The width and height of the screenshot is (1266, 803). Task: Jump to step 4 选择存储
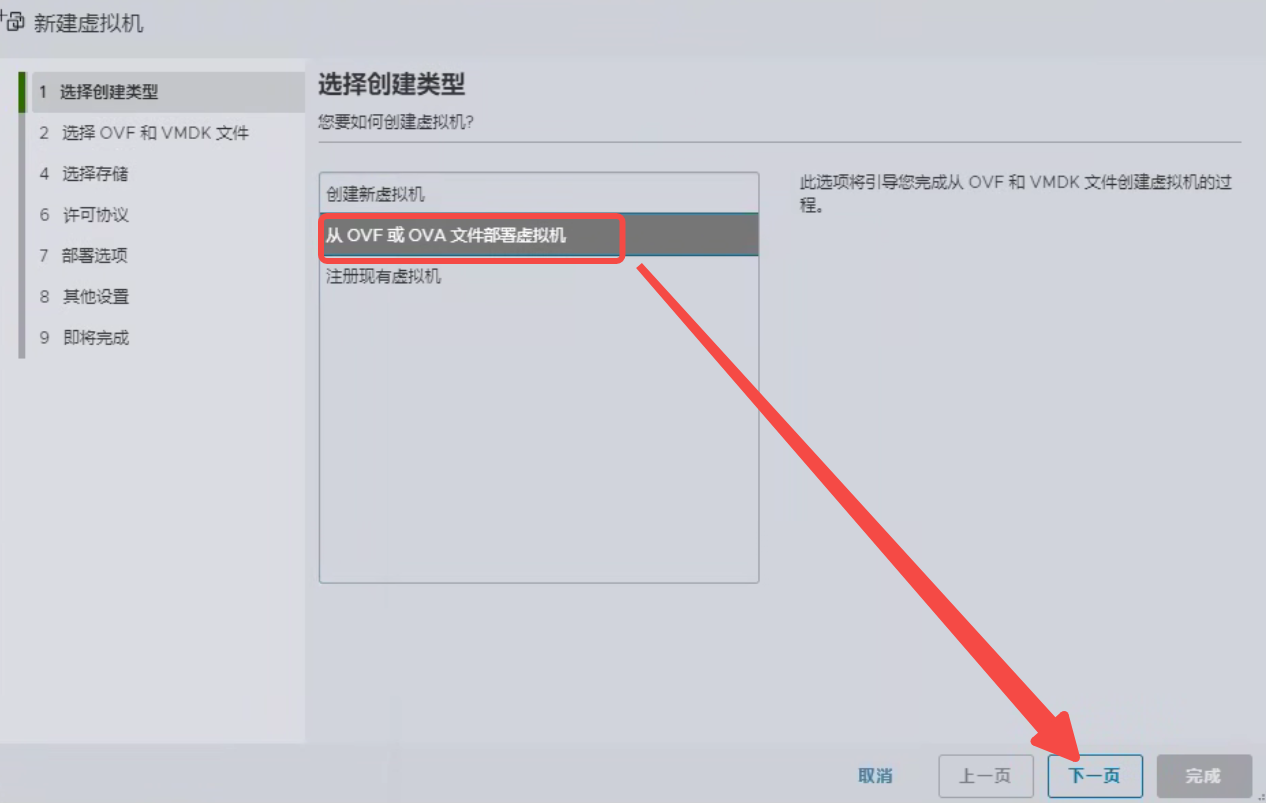[x=95, y=174]
